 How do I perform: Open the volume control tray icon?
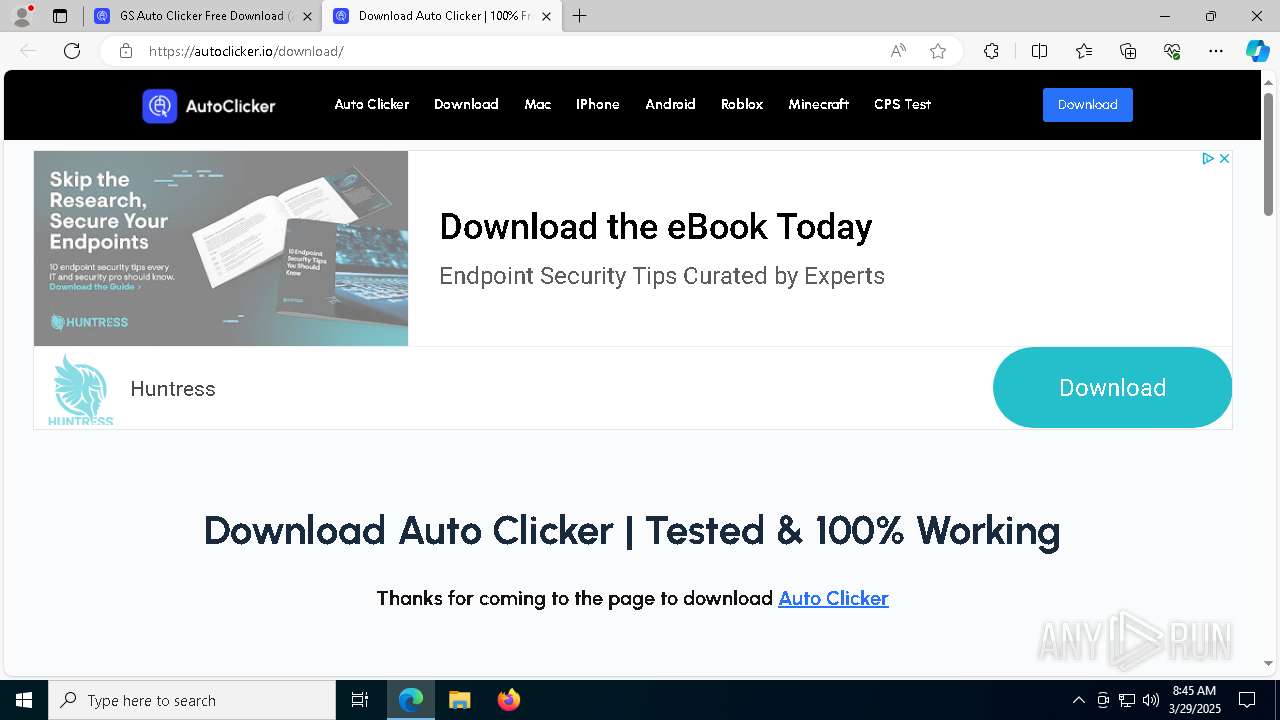(1151, 700)
